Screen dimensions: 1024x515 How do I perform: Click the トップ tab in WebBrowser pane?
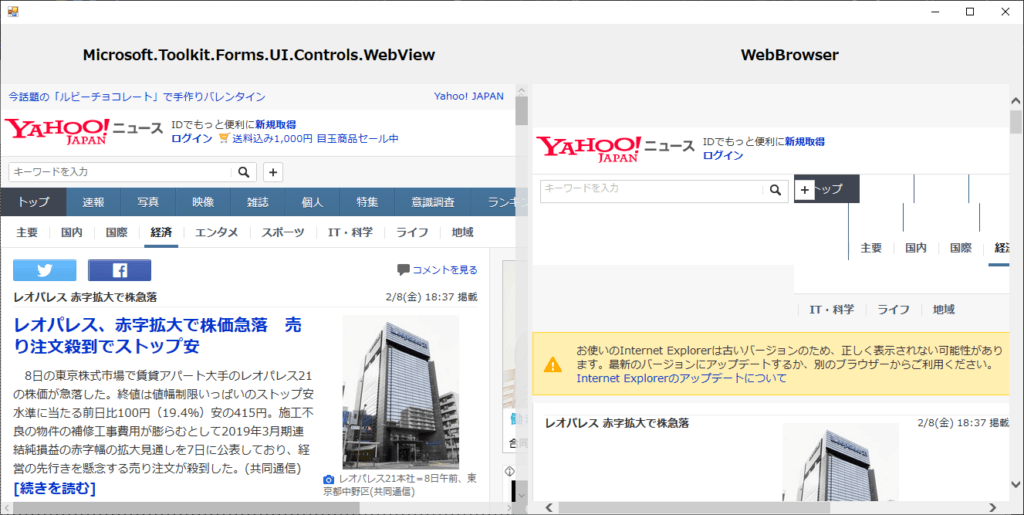827,189
